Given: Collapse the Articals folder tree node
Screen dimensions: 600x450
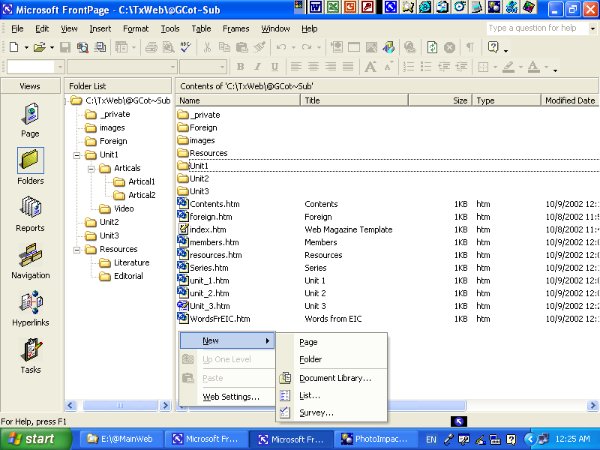Looking at the screenshot, I should [x=91, y=168].
